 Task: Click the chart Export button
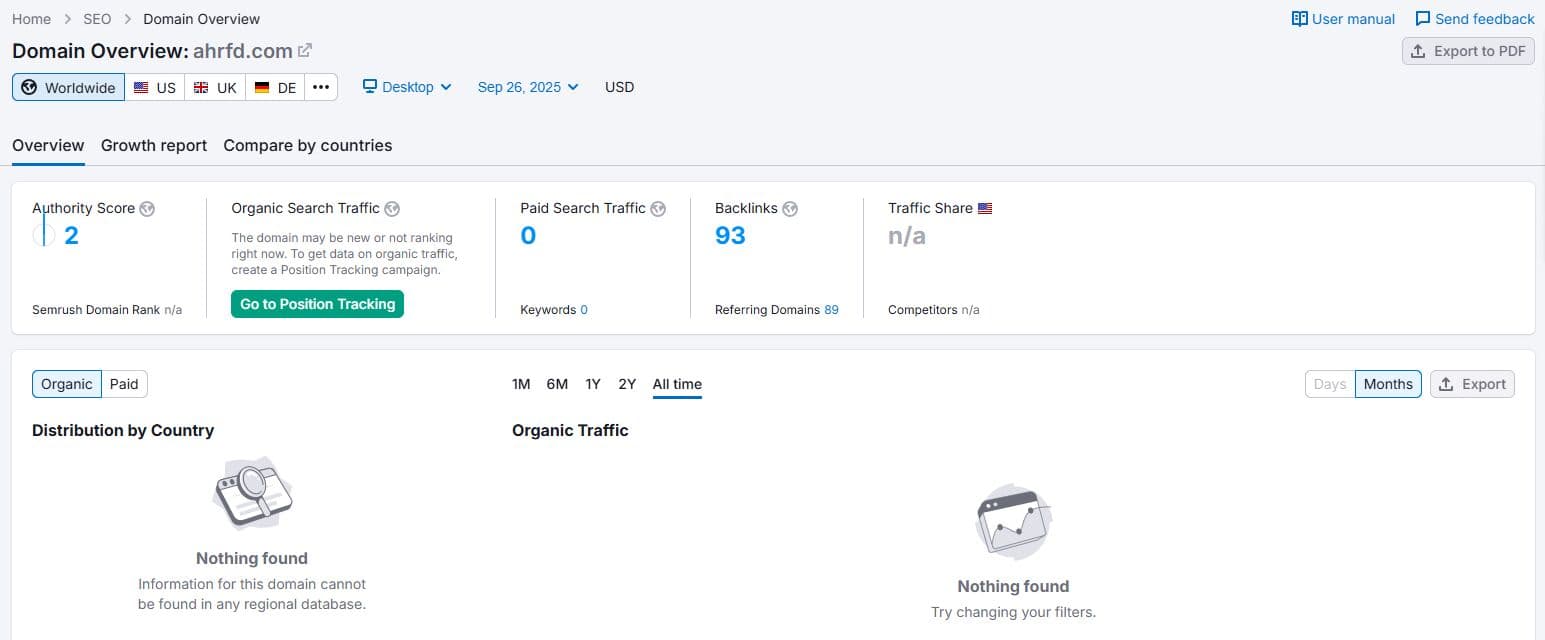1472,384
